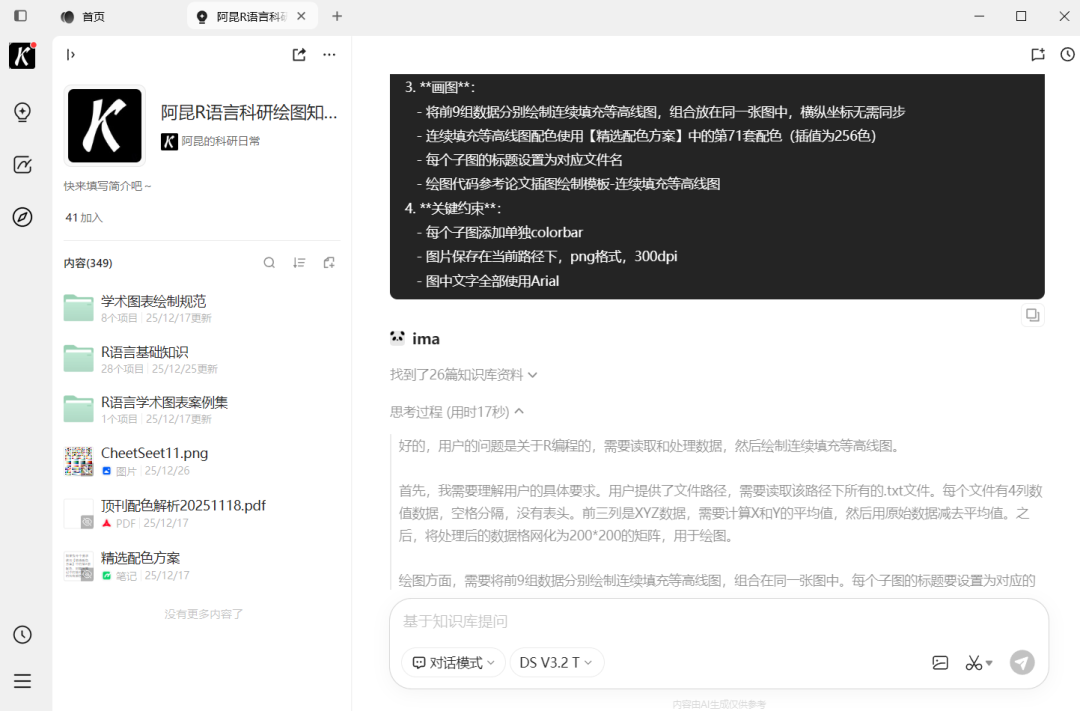Close the 阿昆R语言科研 tab
1080x711 pixels.
[x=301, y=16]
